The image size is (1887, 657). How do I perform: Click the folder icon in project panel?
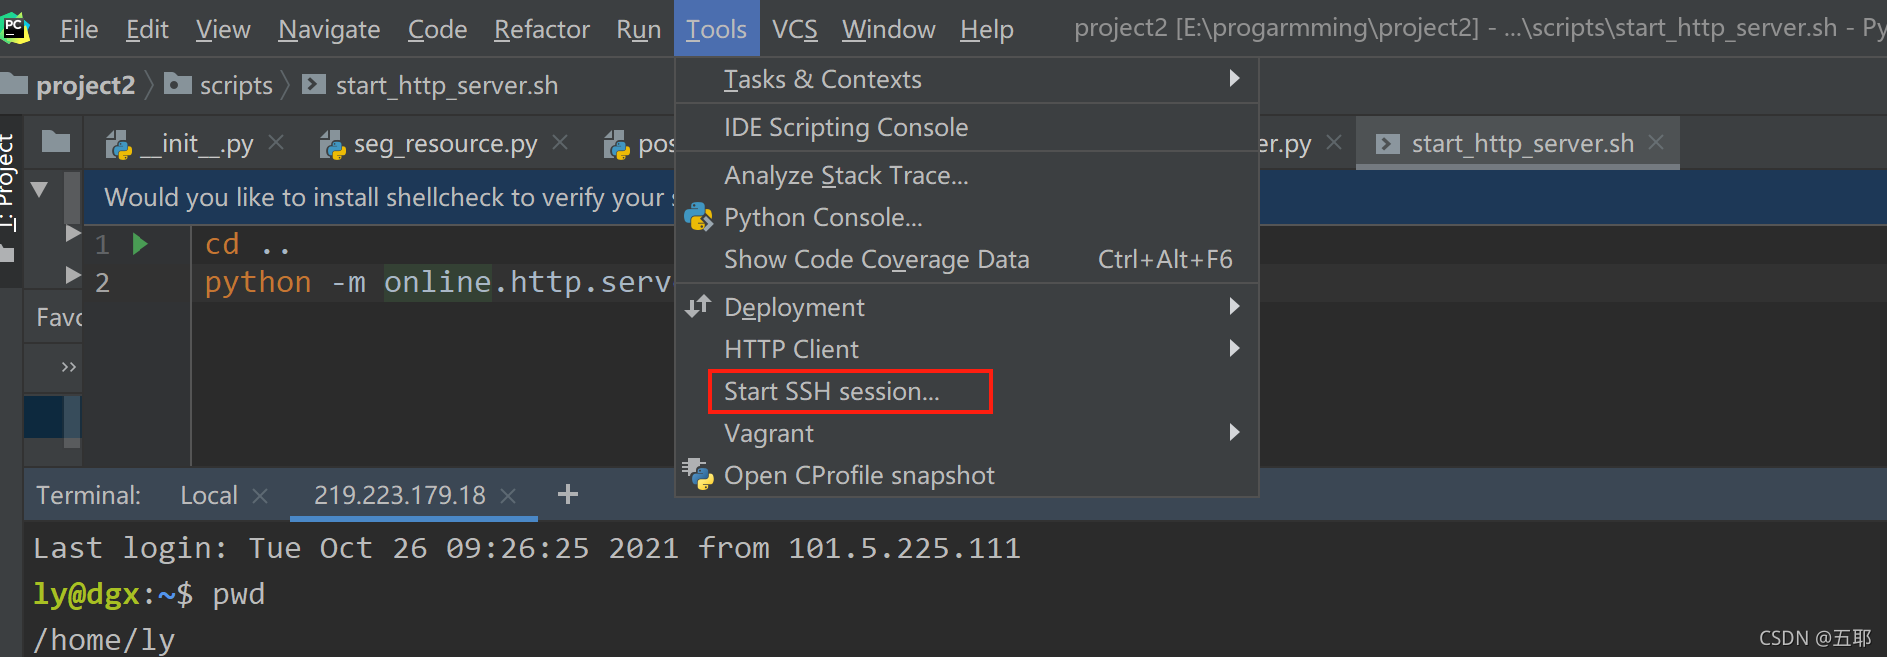56,142
